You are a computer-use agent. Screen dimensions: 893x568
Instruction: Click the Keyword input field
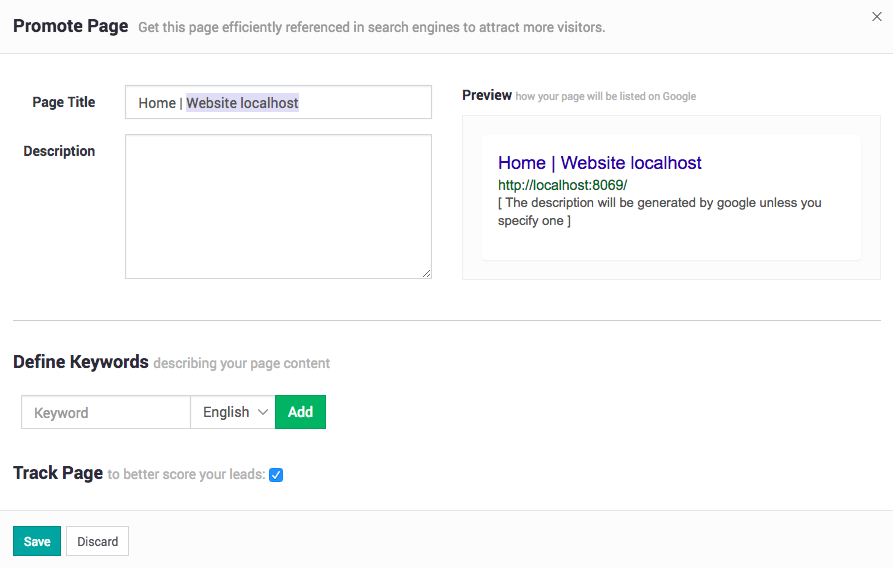(x=106, y=412)
